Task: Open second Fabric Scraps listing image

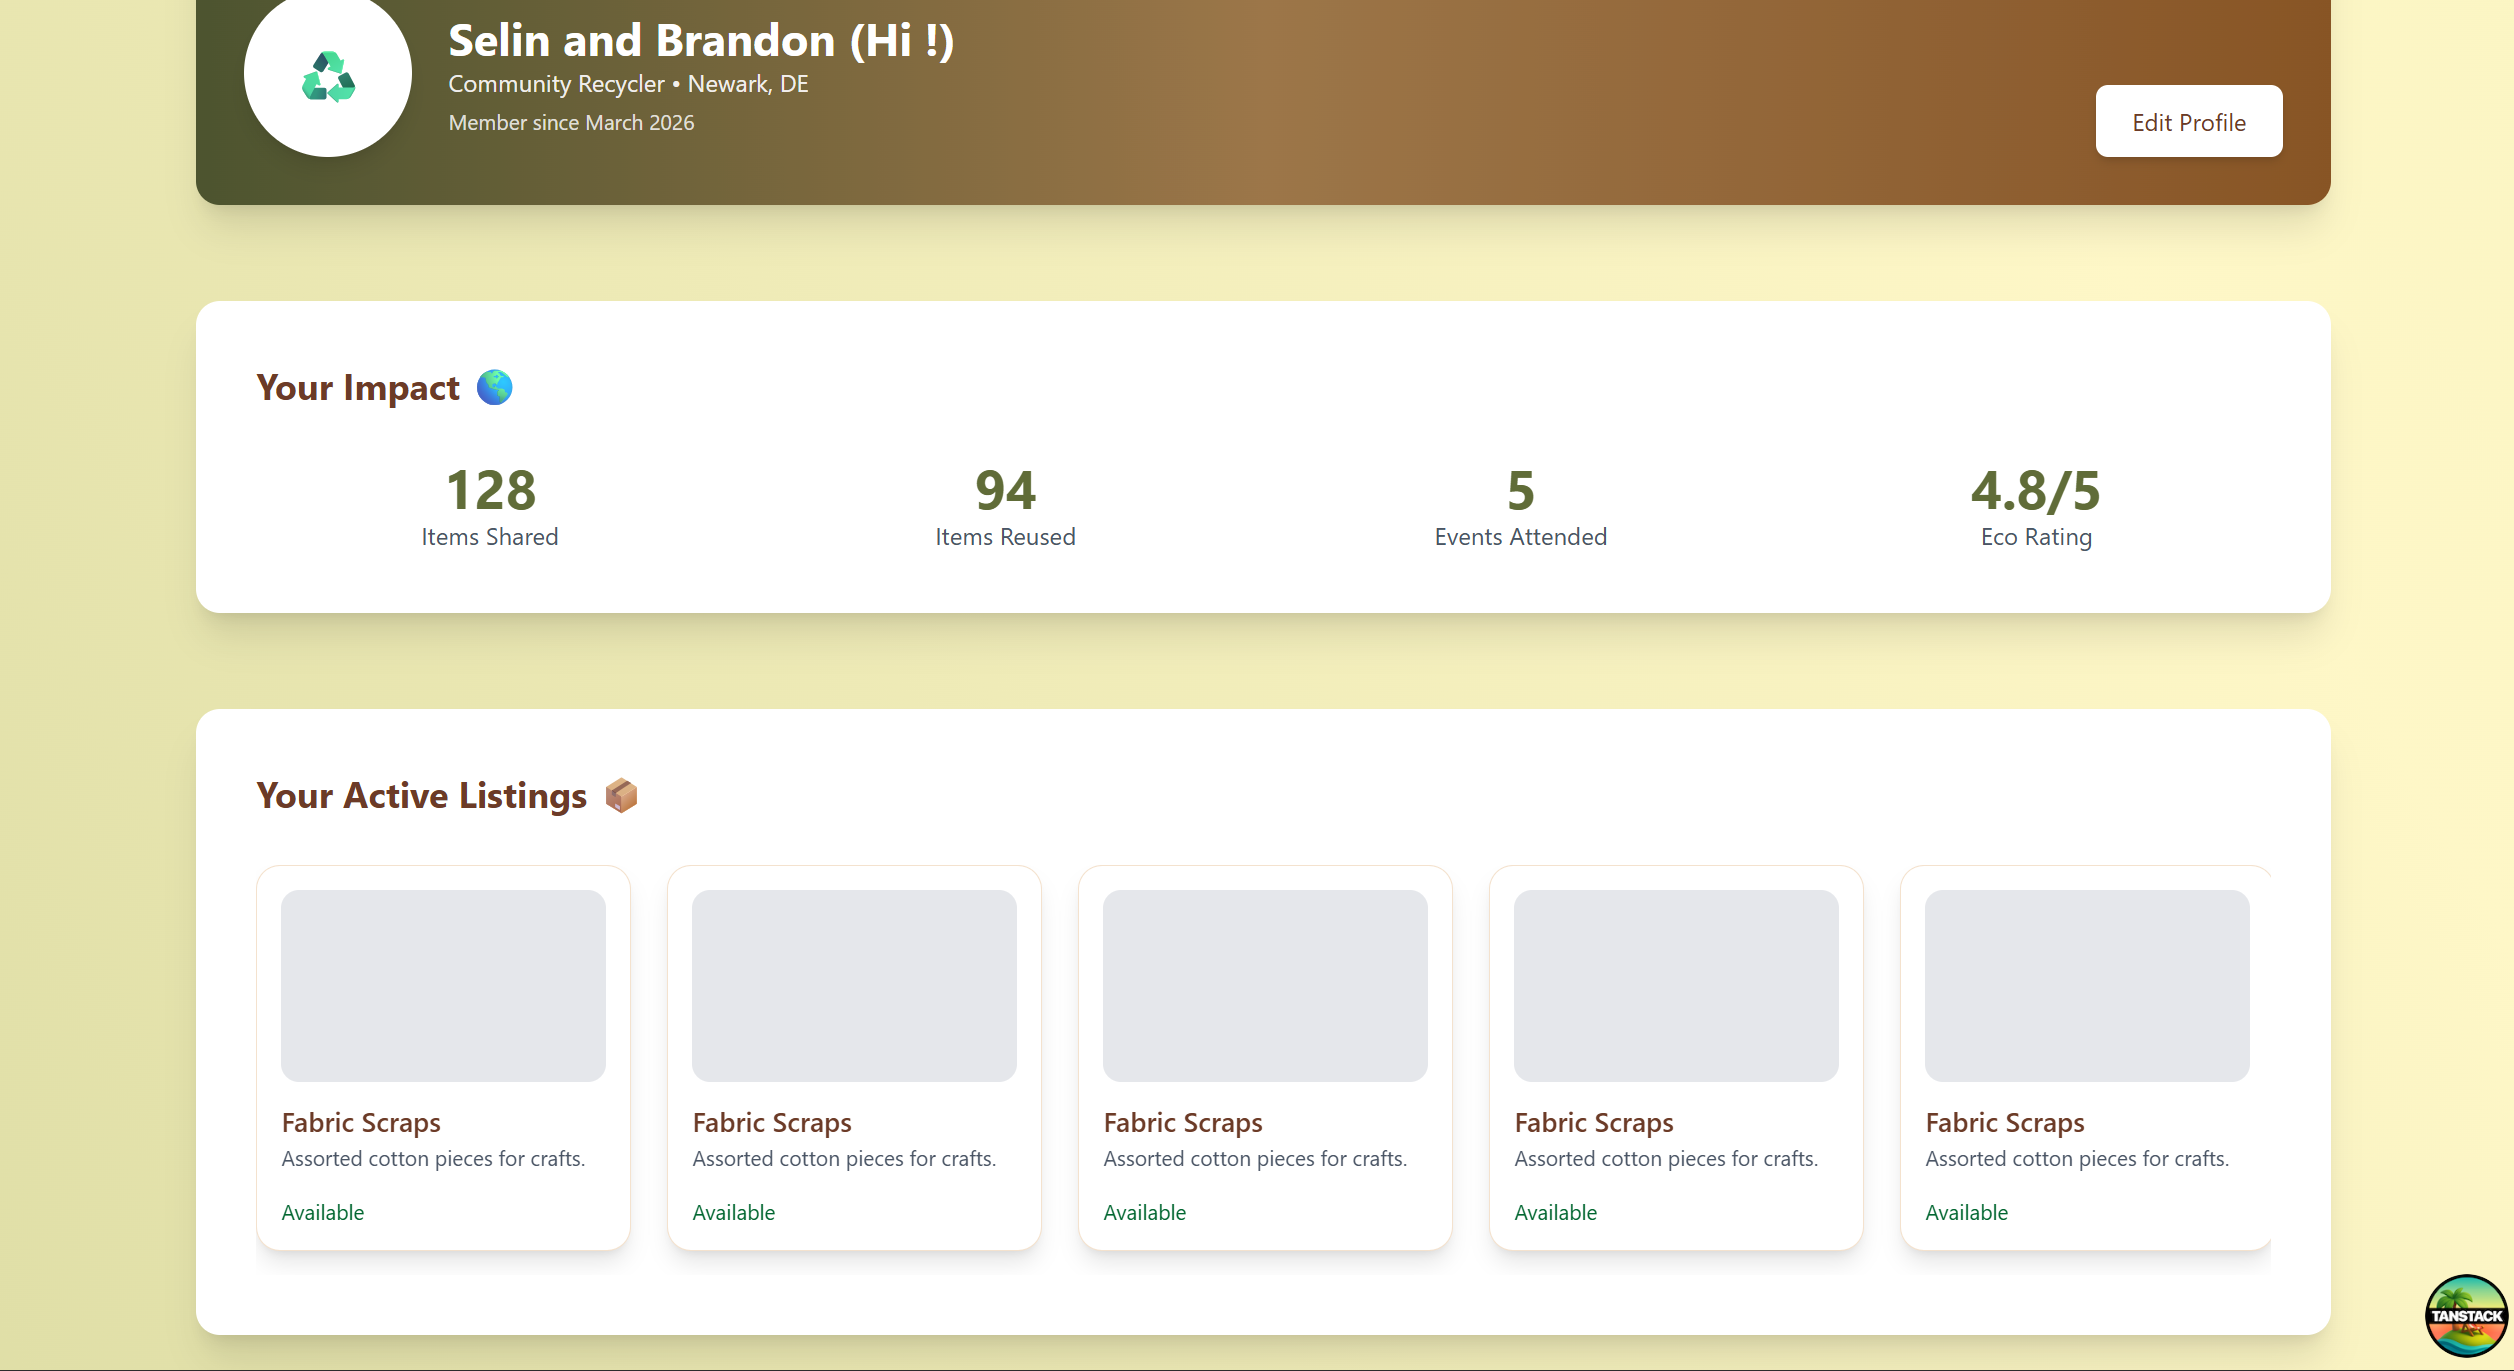Action: [854, 985]
